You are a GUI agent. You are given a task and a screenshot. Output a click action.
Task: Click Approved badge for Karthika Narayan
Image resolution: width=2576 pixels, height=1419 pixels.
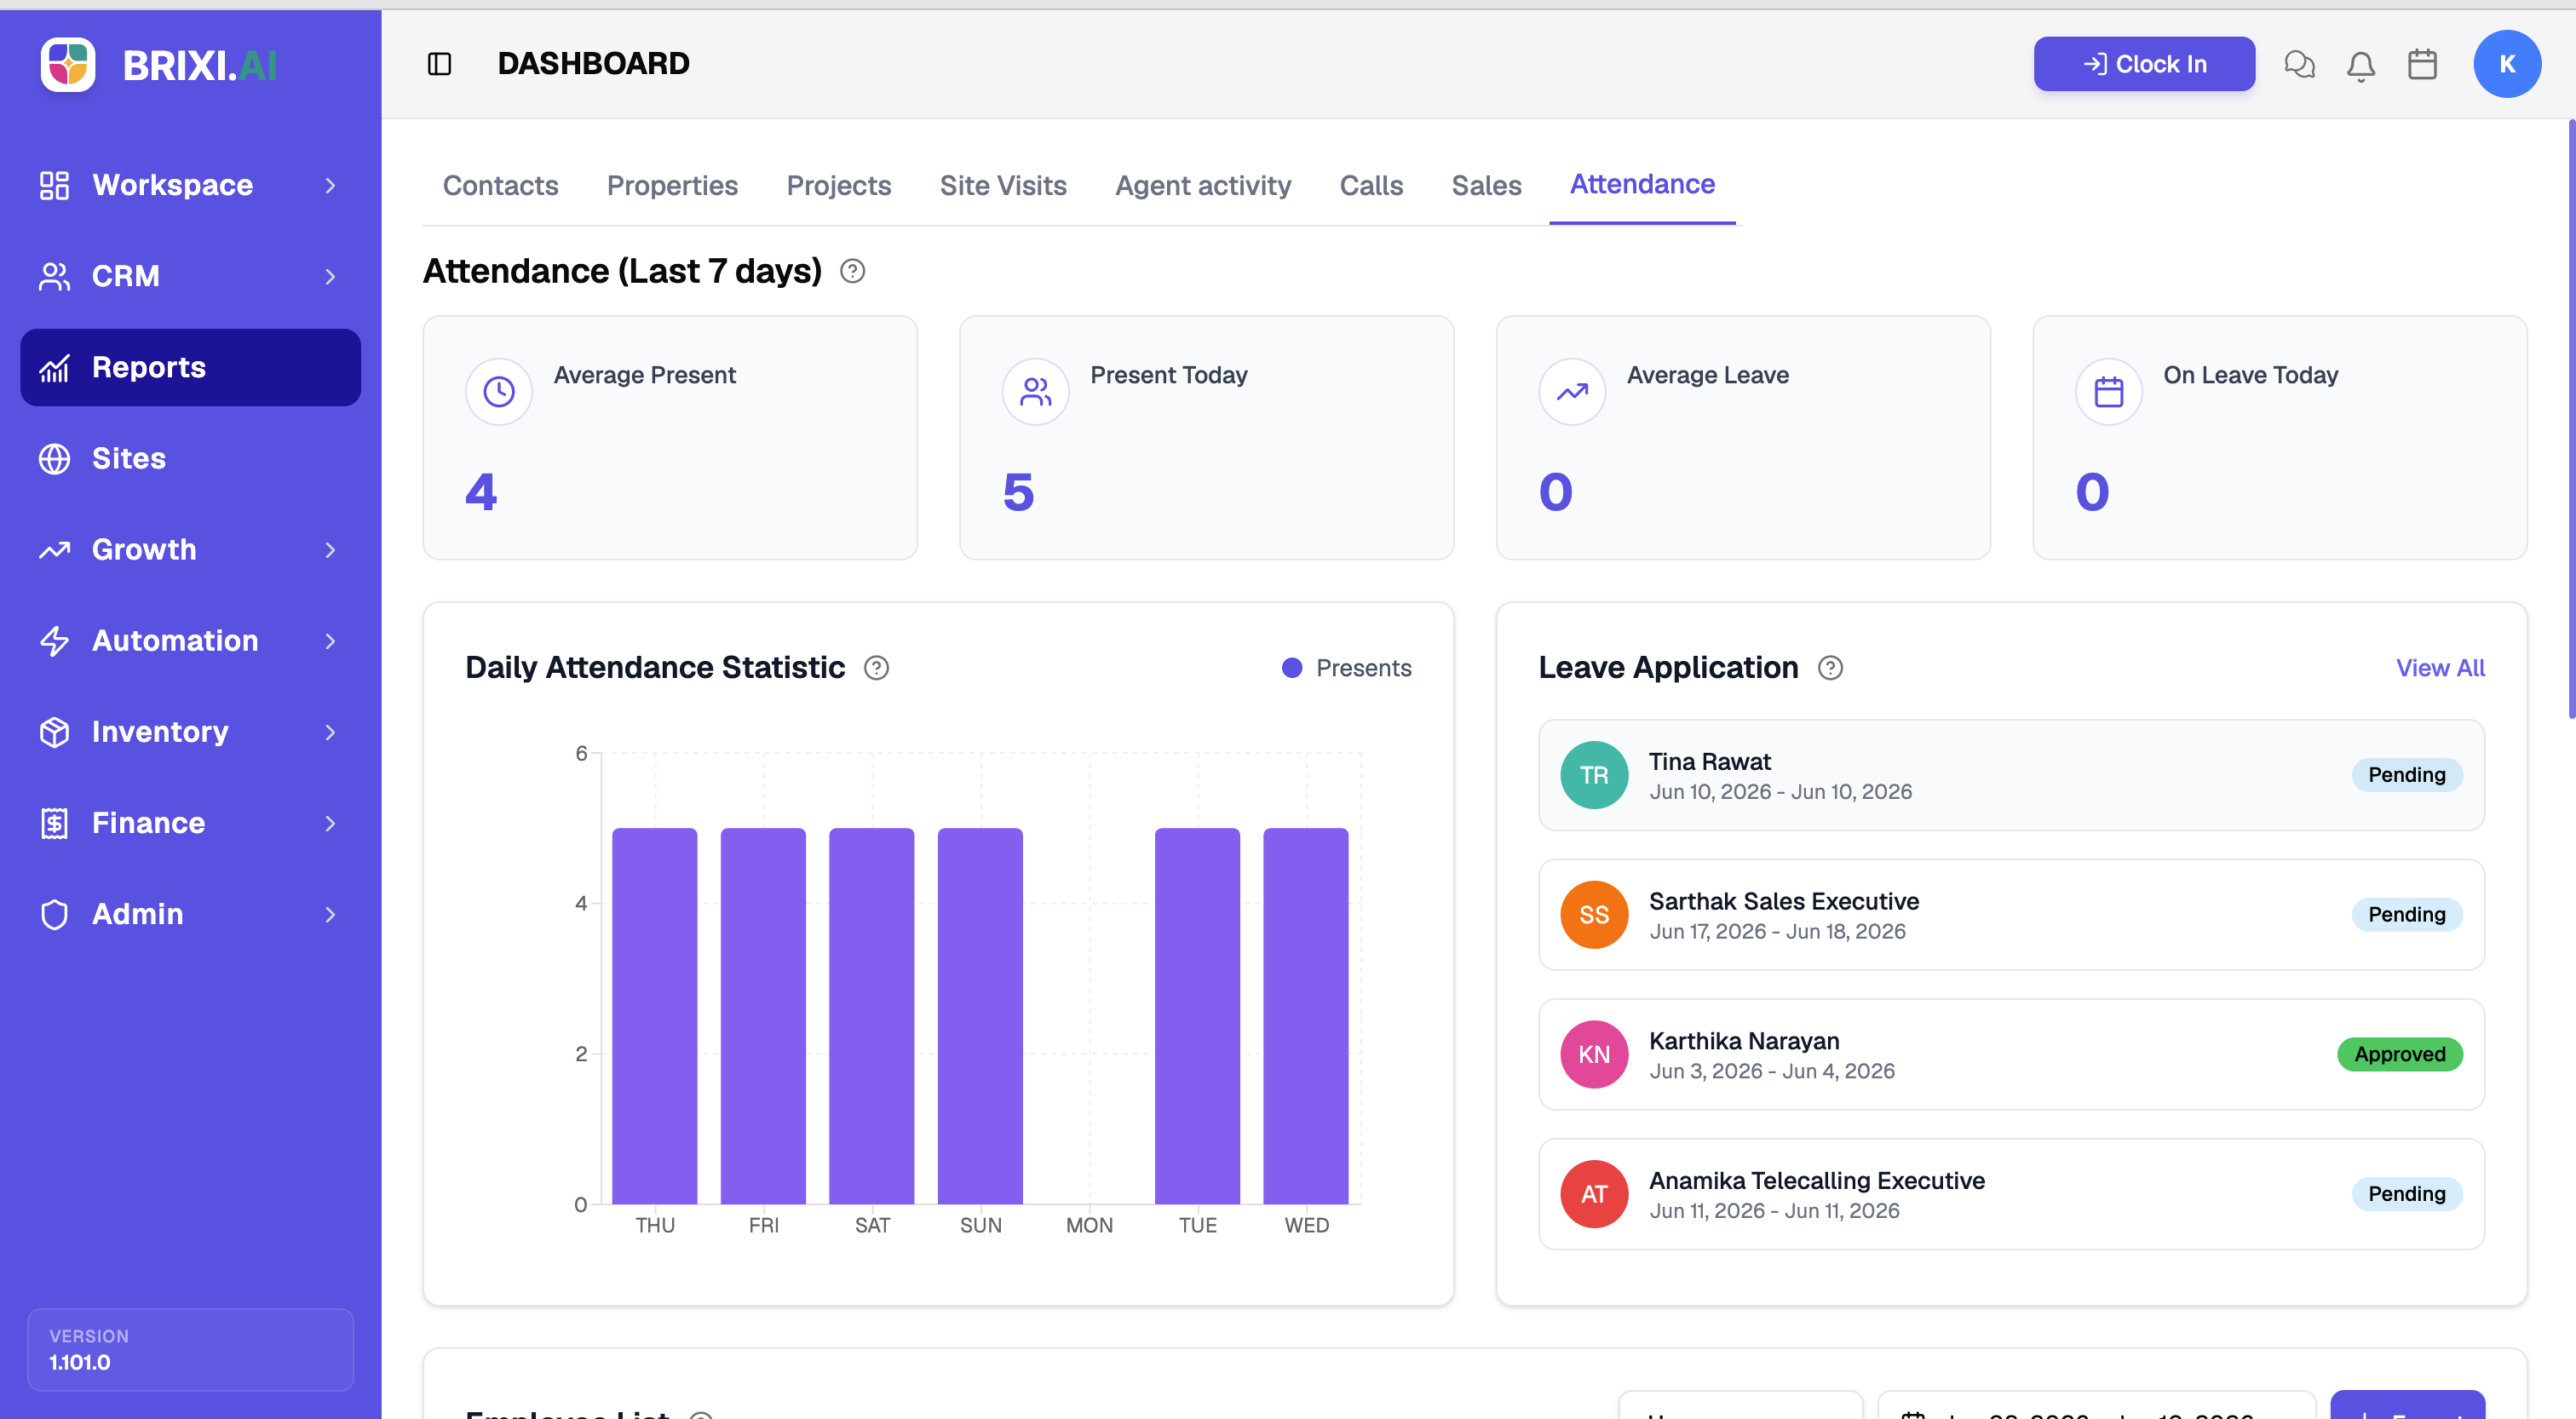pyautogui.click(x=2399, y=1054)
